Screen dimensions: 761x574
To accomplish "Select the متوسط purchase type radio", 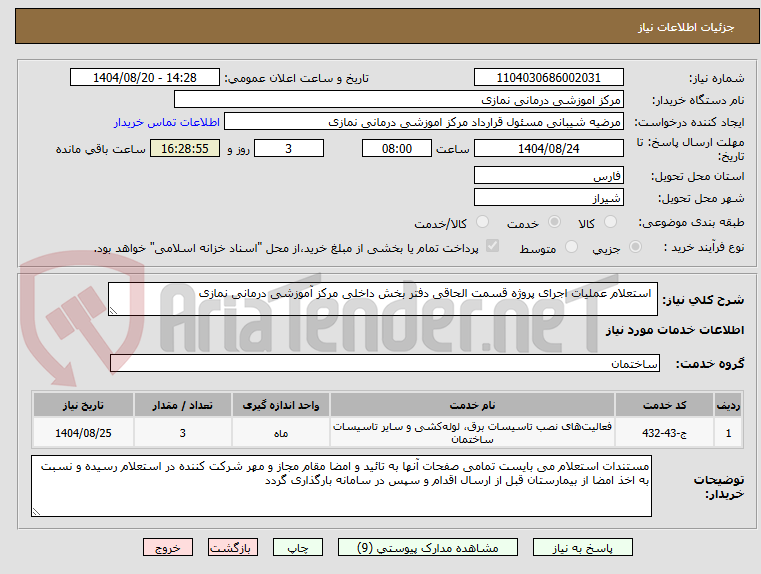I will (x=572, y=247).
